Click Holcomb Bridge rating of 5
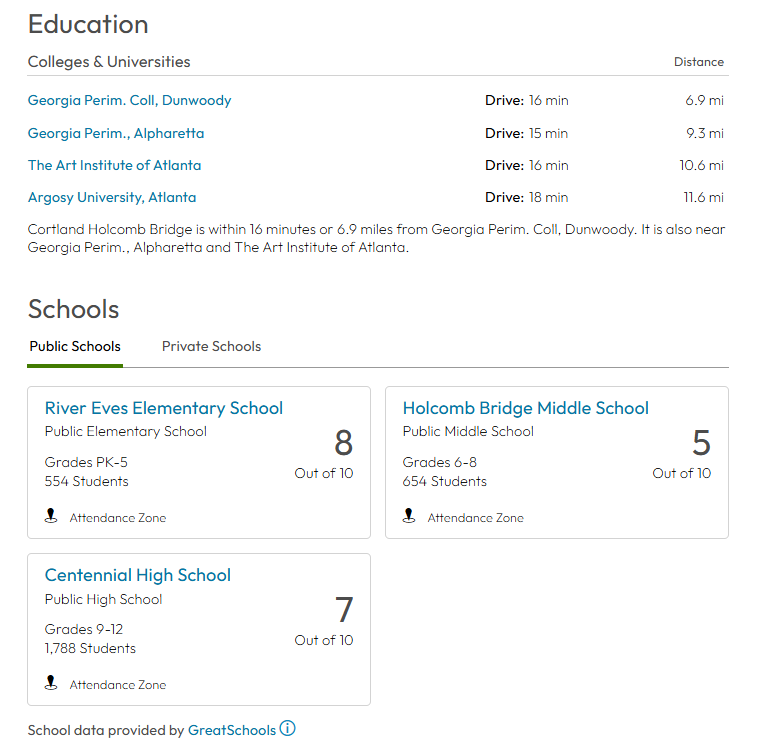 coord(701,443)
